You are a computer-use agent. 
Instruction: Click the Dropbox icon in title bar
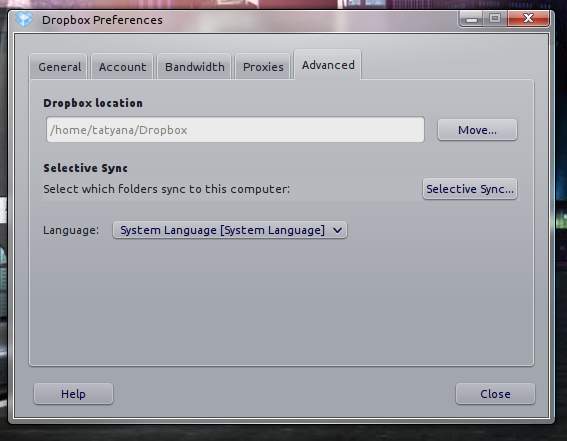(24, 19)
